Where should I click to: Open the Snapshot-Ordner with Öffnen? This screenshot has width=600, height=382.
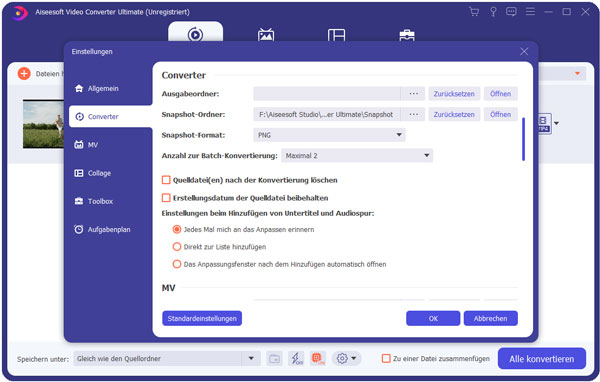tap(501, 114)
